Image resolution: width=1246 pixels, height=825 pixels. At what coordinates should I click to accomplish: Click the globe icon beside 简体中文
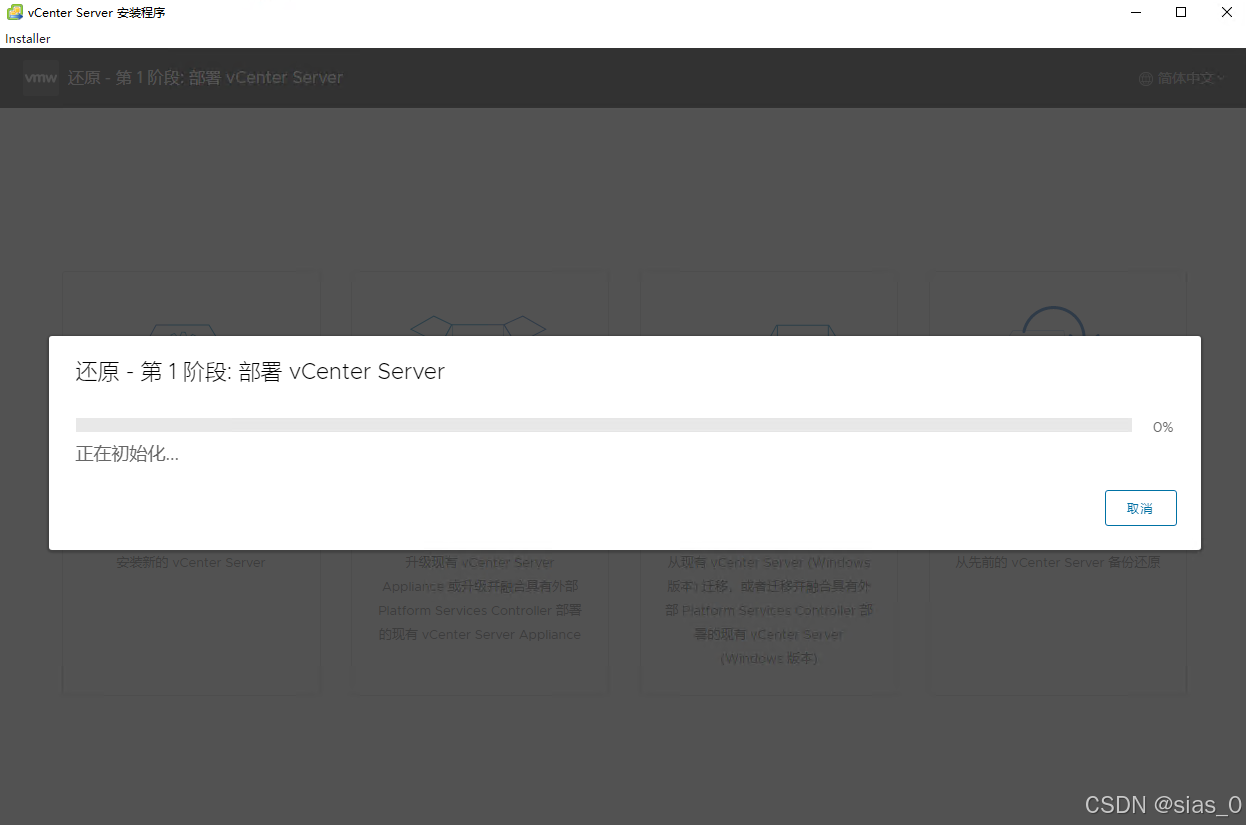[x=1146, y=78]
